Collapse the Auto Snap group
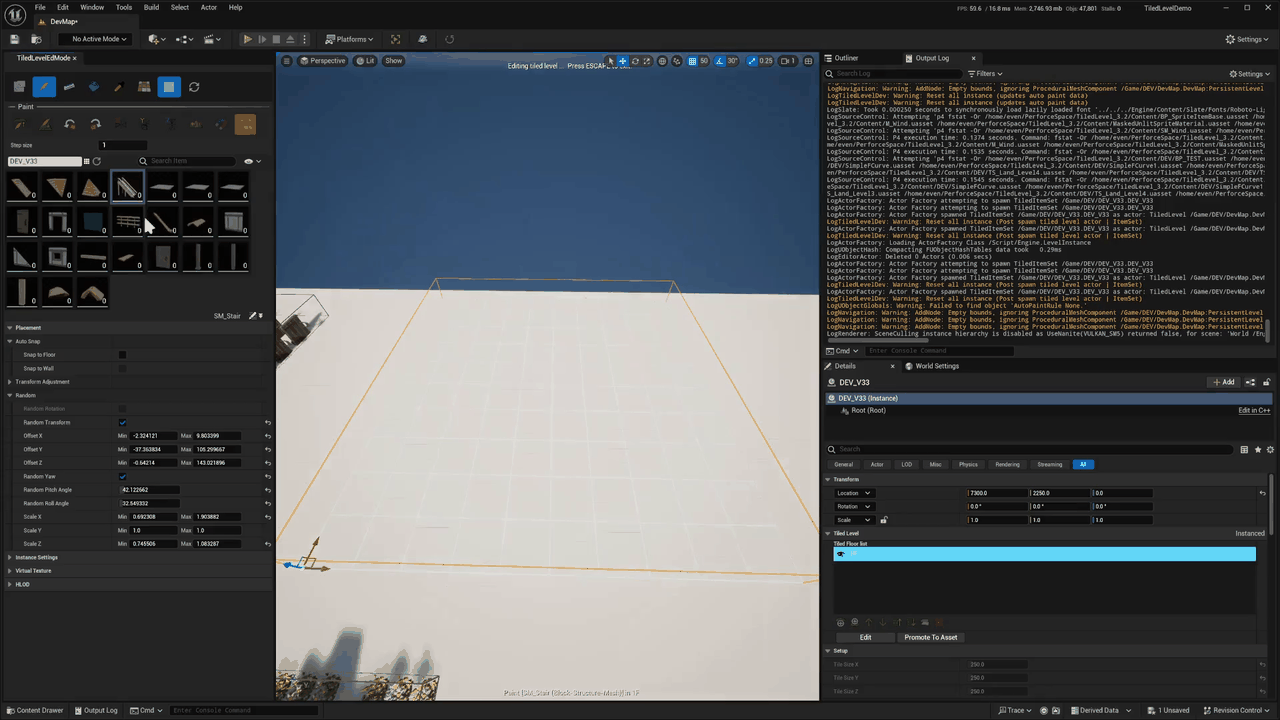 click(x=10, y=341)
